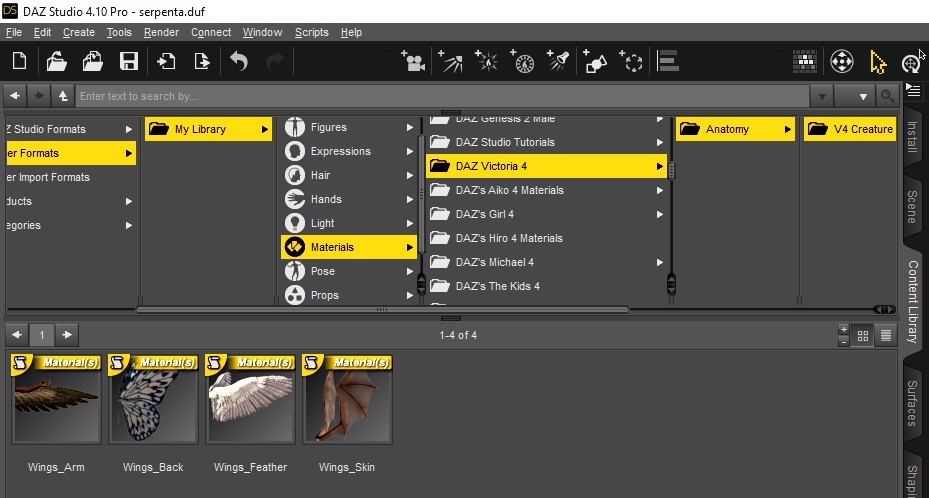Click the search magnifier button
The image size is (929, 498).
pos(887,96)
